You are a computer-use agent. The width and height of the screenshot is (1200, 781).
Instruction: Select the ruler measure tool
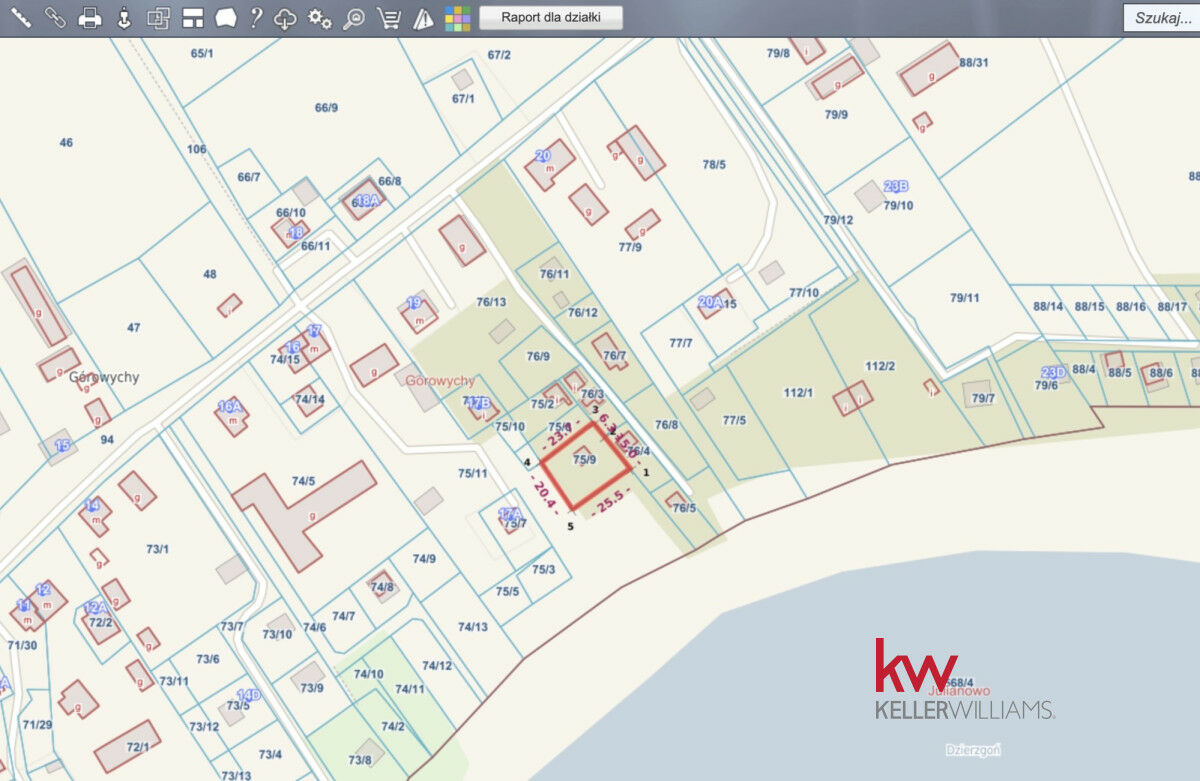coord(21,18)
